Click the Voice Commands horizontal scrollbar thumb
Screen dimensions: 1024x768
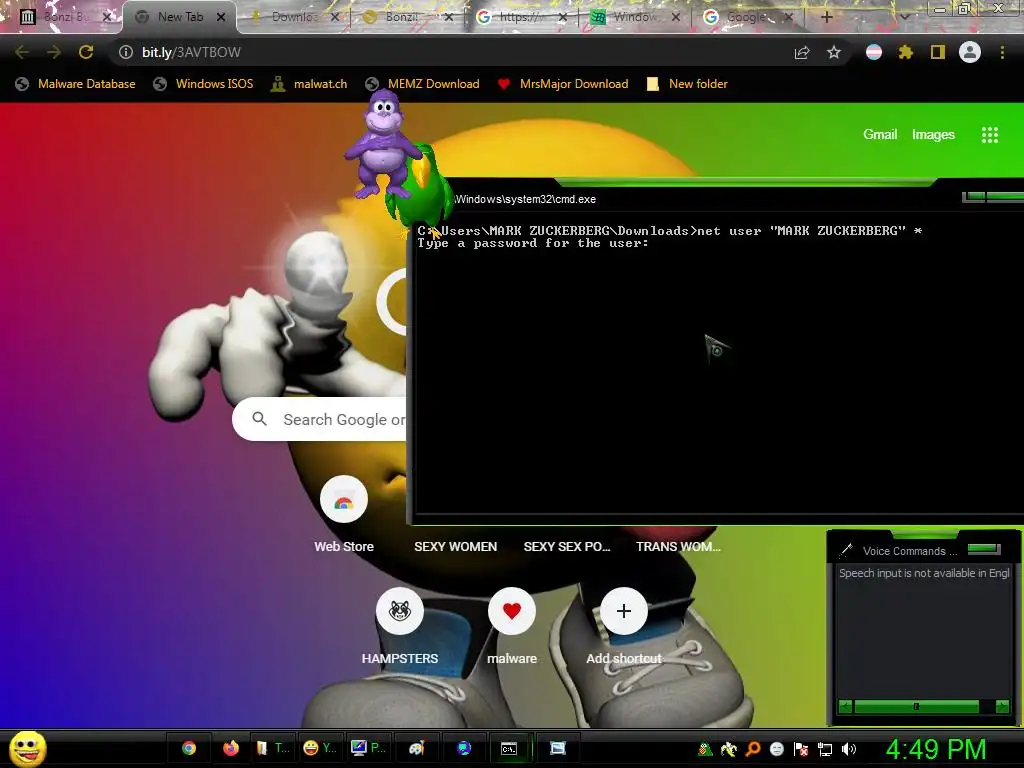pyautogui.click(x=916, y=707)
